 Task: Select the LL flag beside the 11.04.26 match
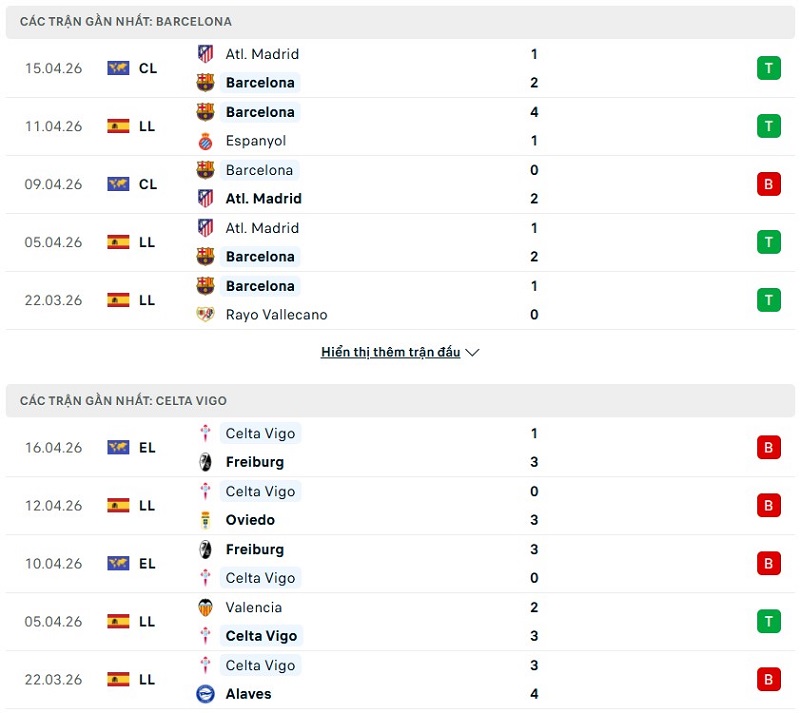[x=119, y=126]
